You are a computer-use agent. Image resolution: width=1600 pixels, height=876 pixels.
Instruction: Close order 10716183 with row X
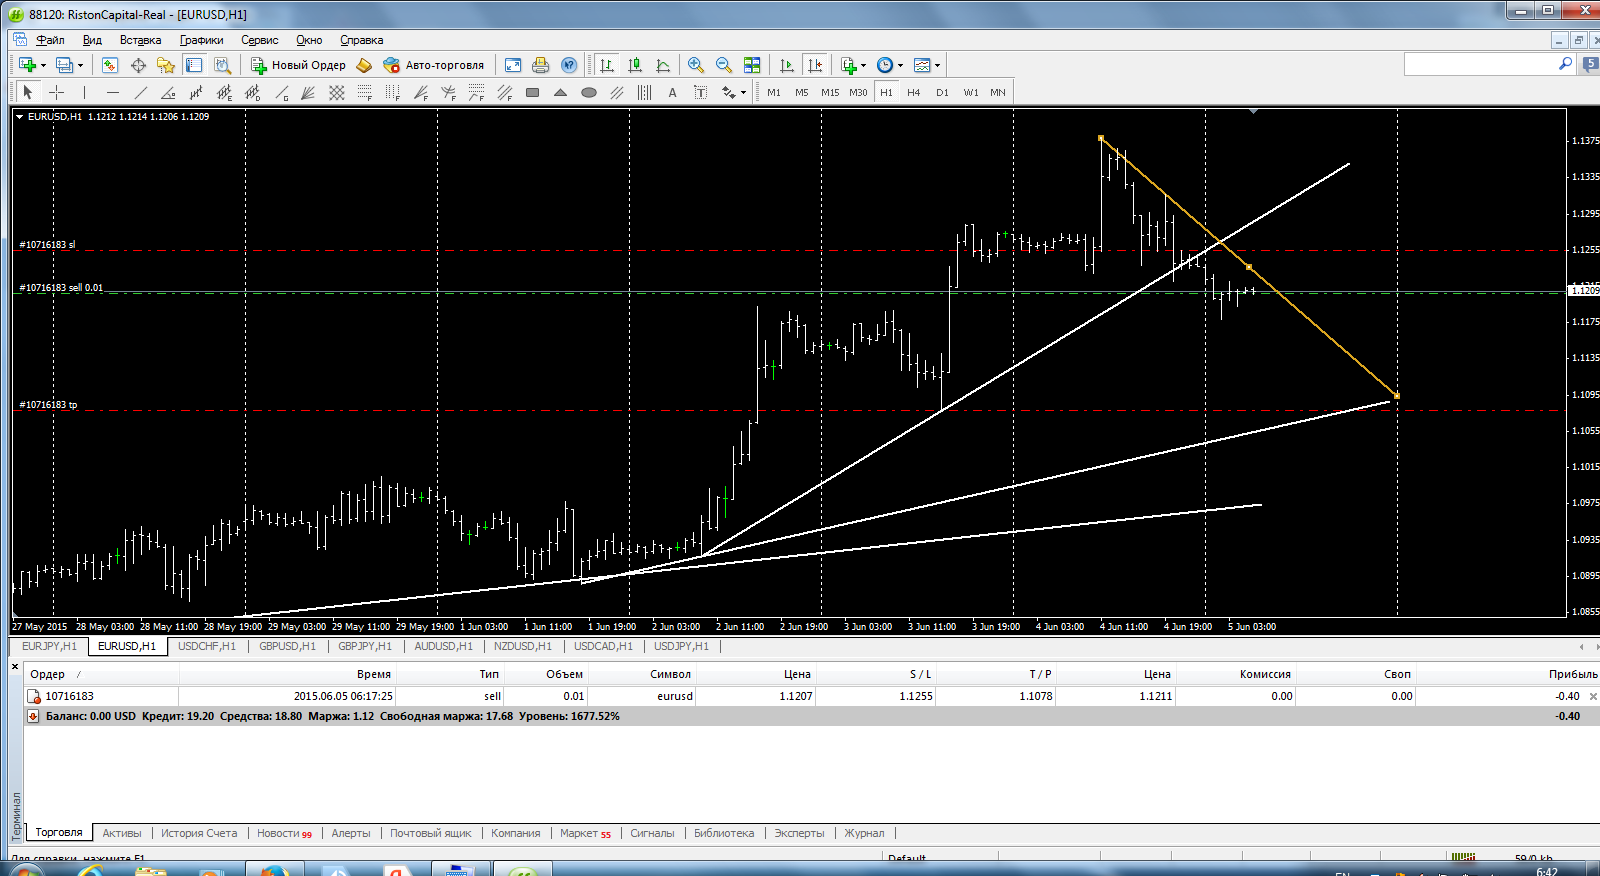tap(1593, 696)
